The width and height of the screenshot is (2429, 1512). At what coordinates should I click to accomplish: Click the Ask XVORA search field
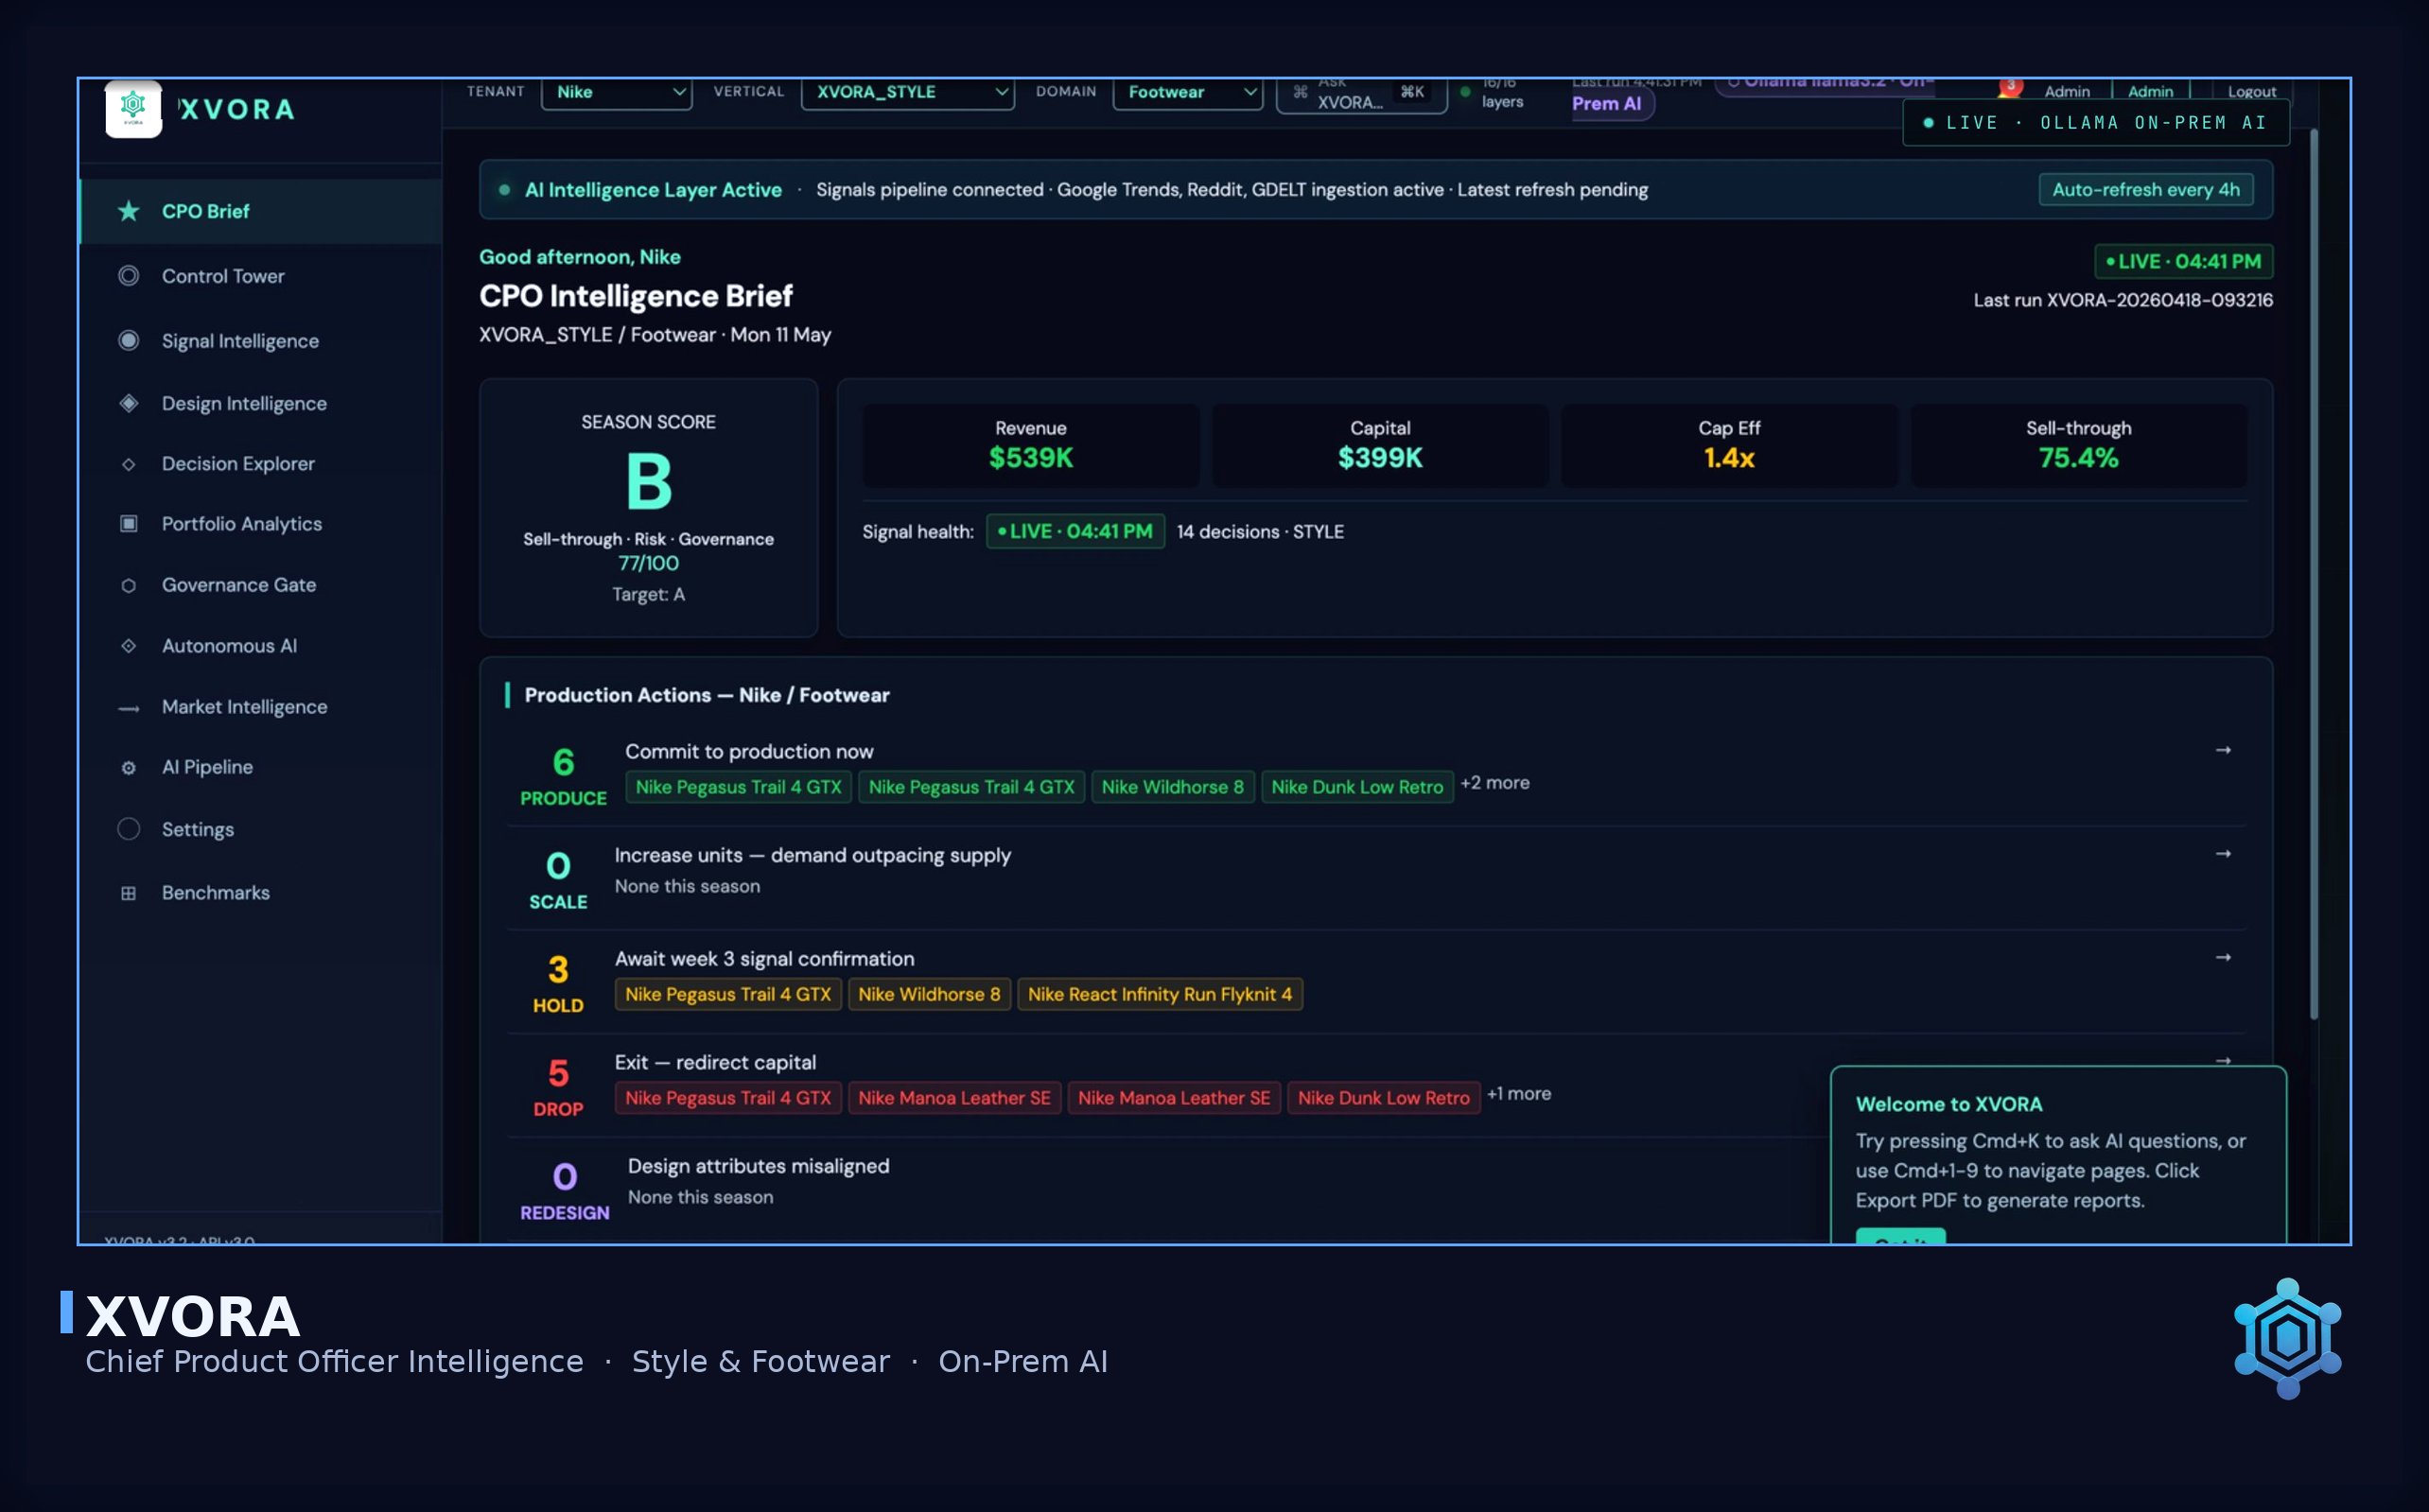point(1361,96)
